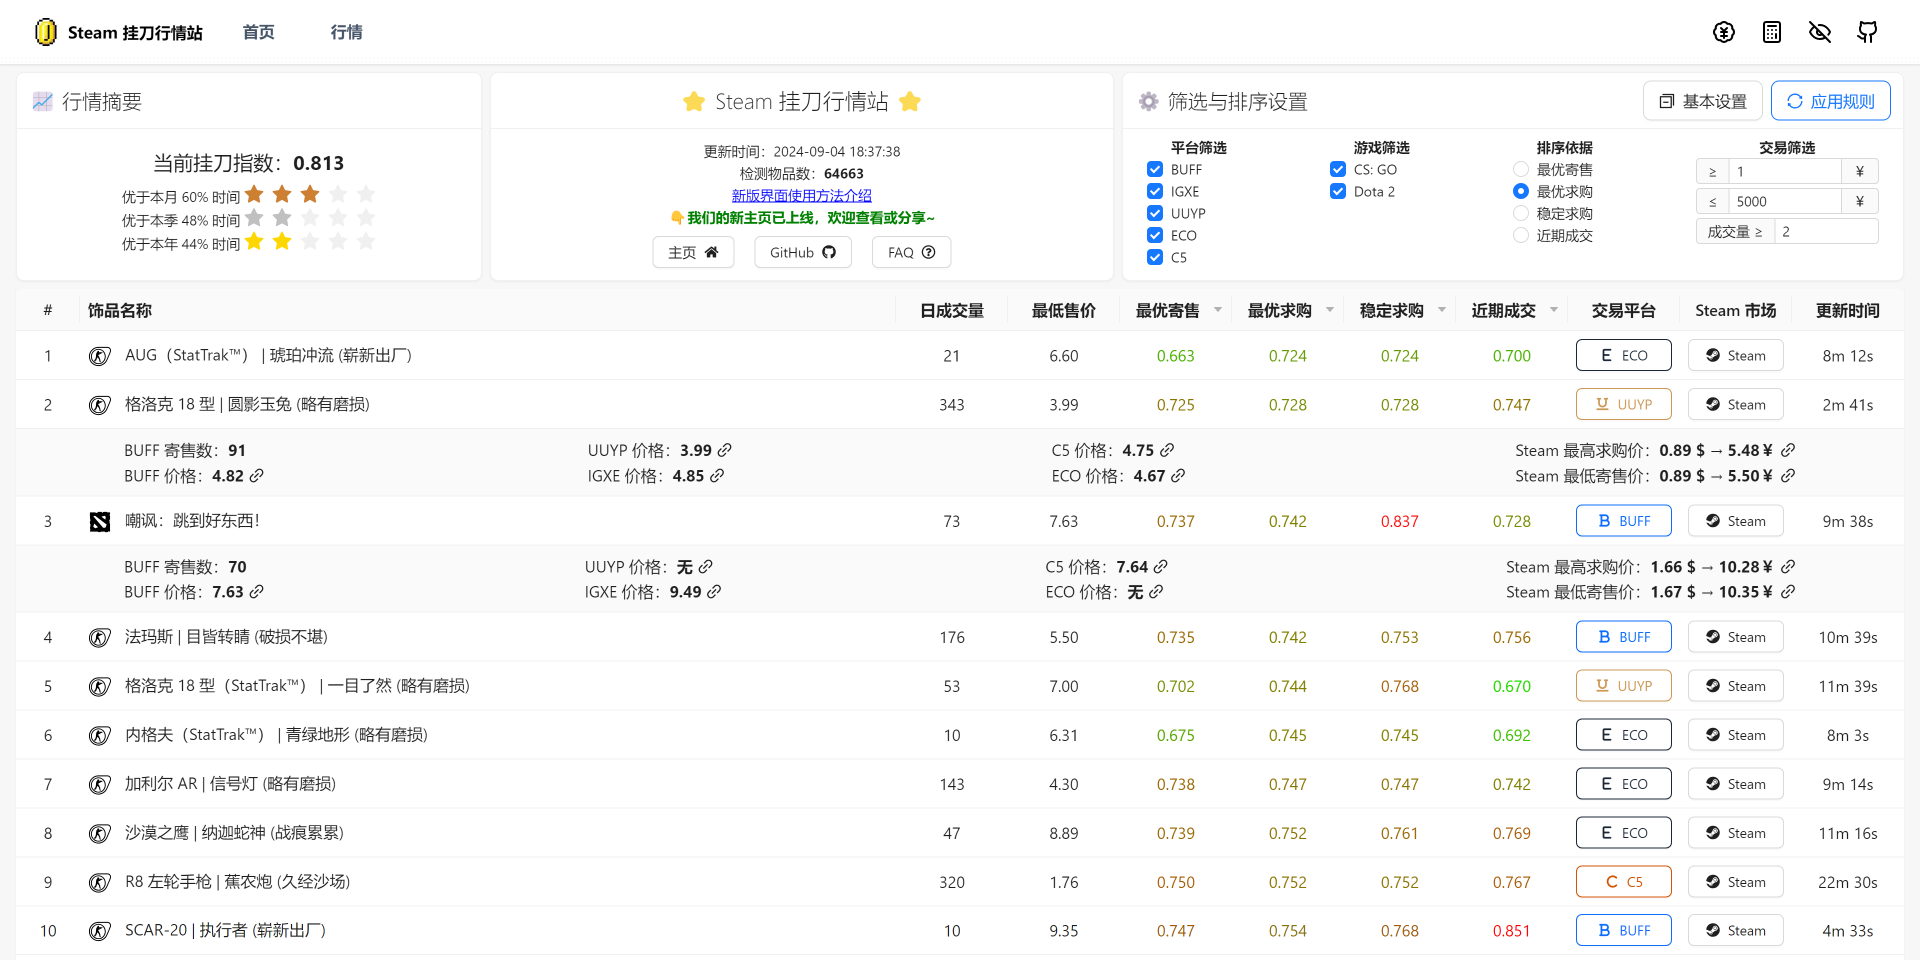The image size is (1920, 960).
Task: Open filter arrow on 最优寄售 column
Action: 1218,310
